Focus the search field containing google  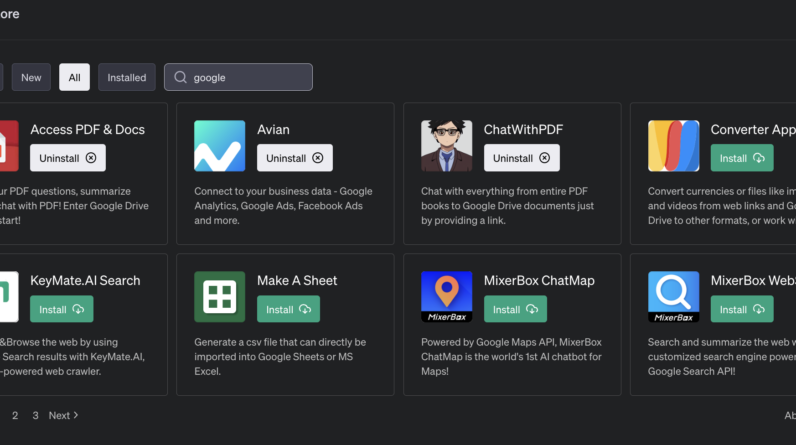[238, 77]
